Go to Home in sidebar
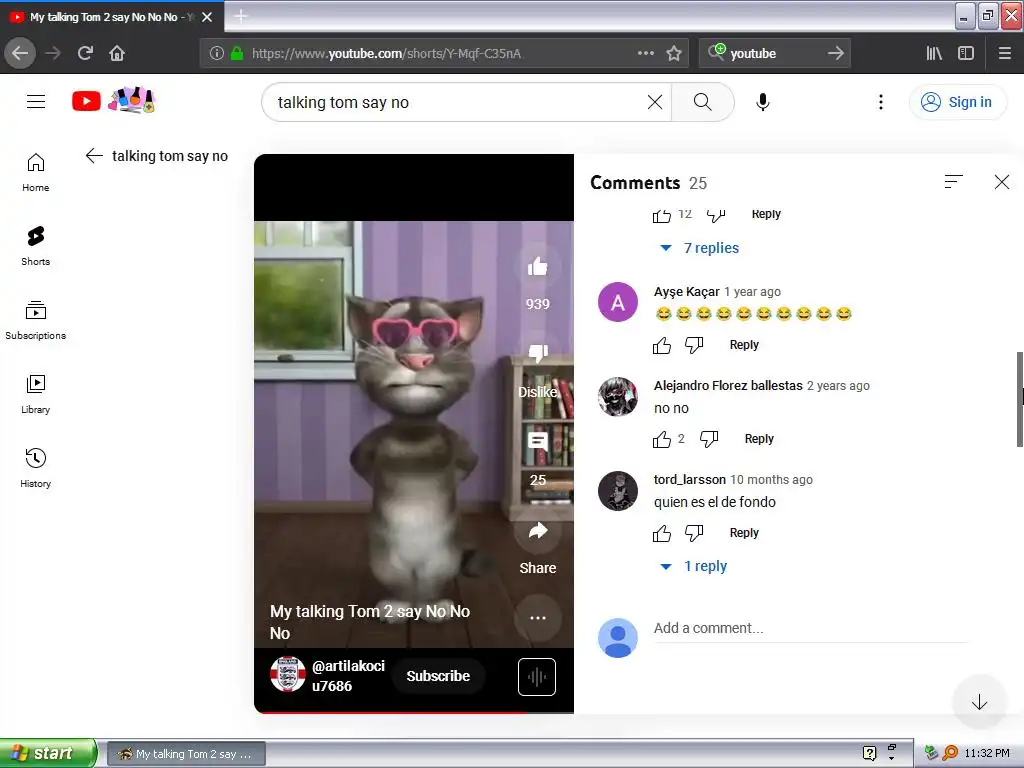The width and height of the screenshot is (1024, 768). click(x=36, y=172)
